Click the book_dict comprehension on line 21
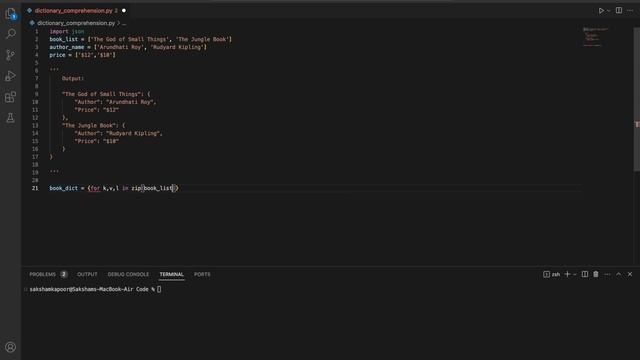This screenshot has width=640, height=360. tap(114, 188)
